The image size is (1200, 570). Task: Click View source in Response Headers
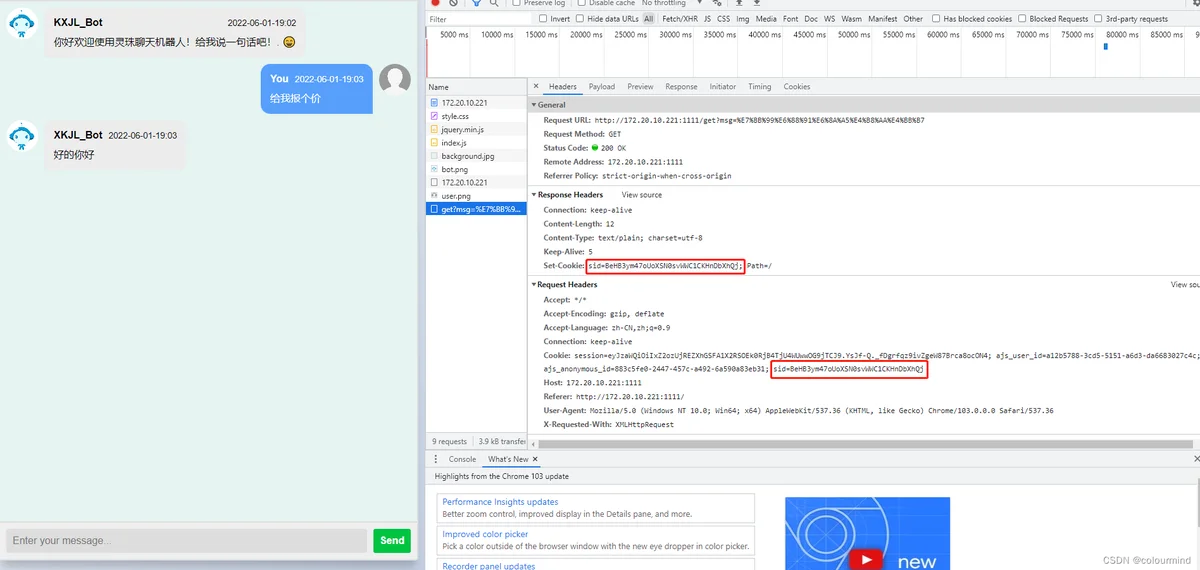pos(642,195)
